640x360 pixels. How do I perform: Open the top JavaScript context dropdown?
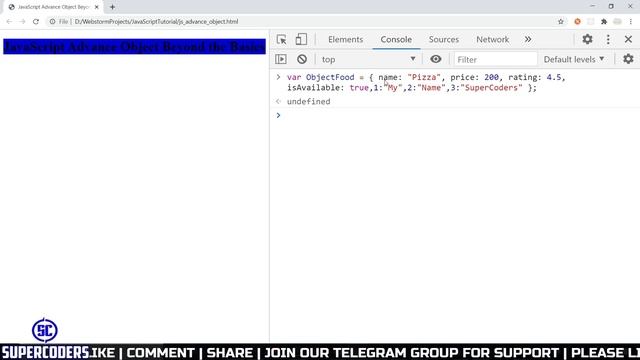pyautogui.click(x=368, y=59)
